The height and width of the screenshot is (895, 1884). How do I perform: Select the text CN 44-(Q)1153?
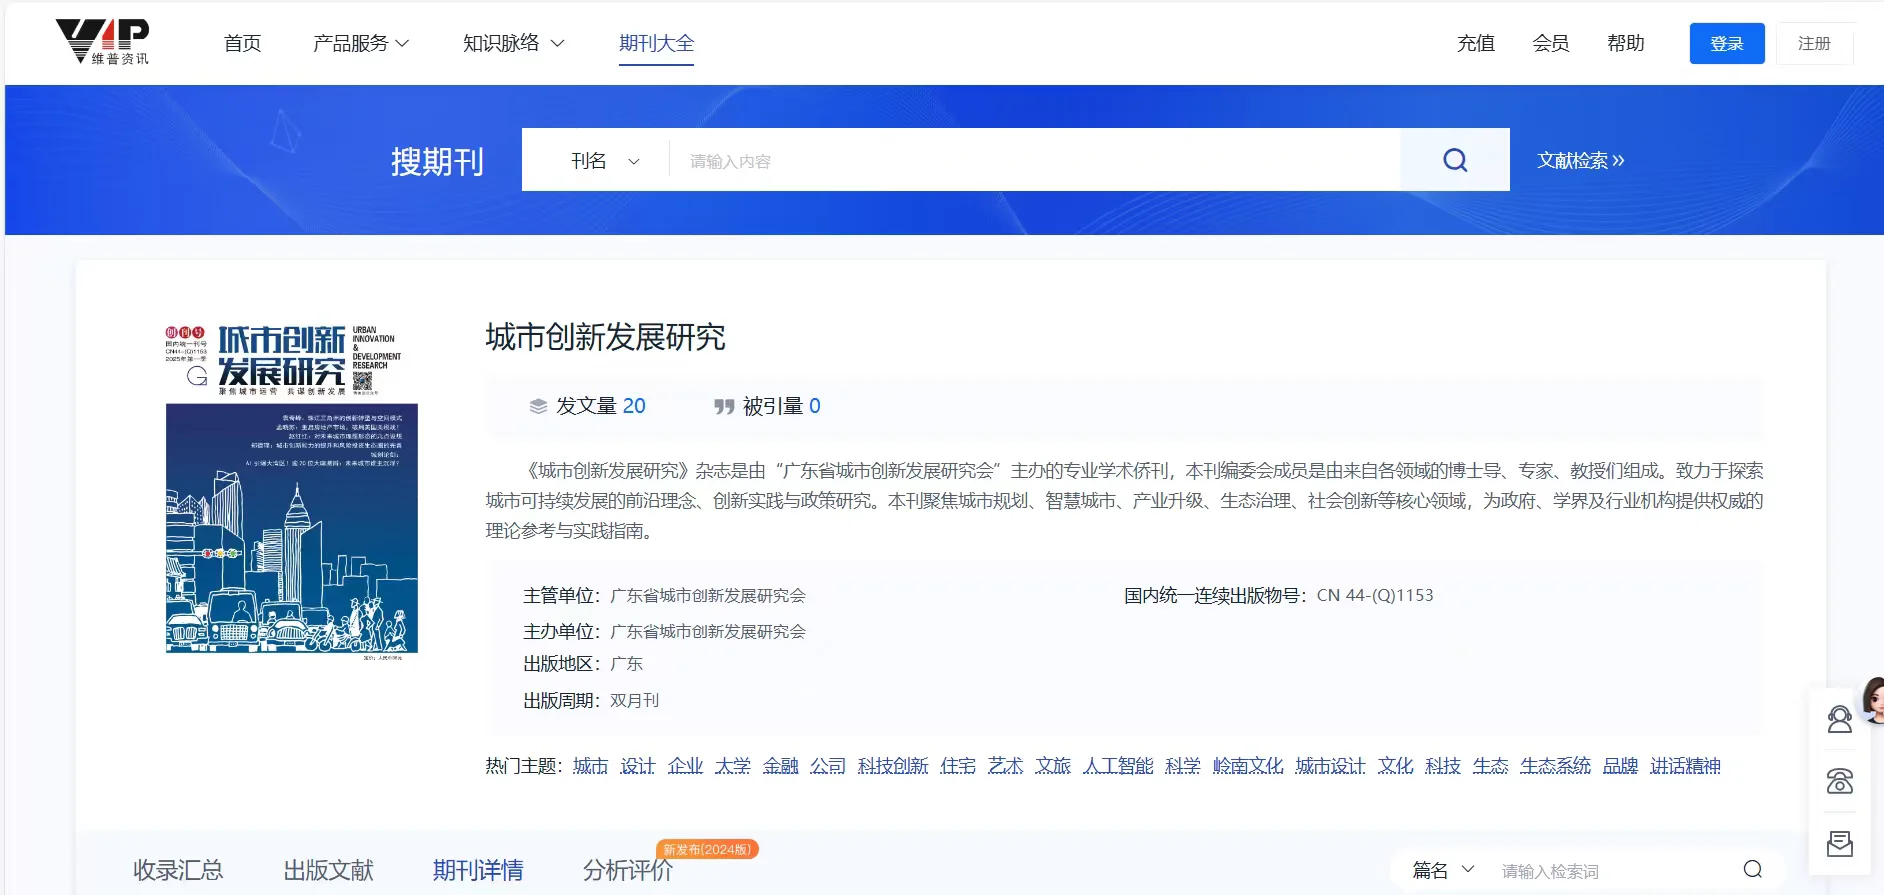tap(1375, 595)
